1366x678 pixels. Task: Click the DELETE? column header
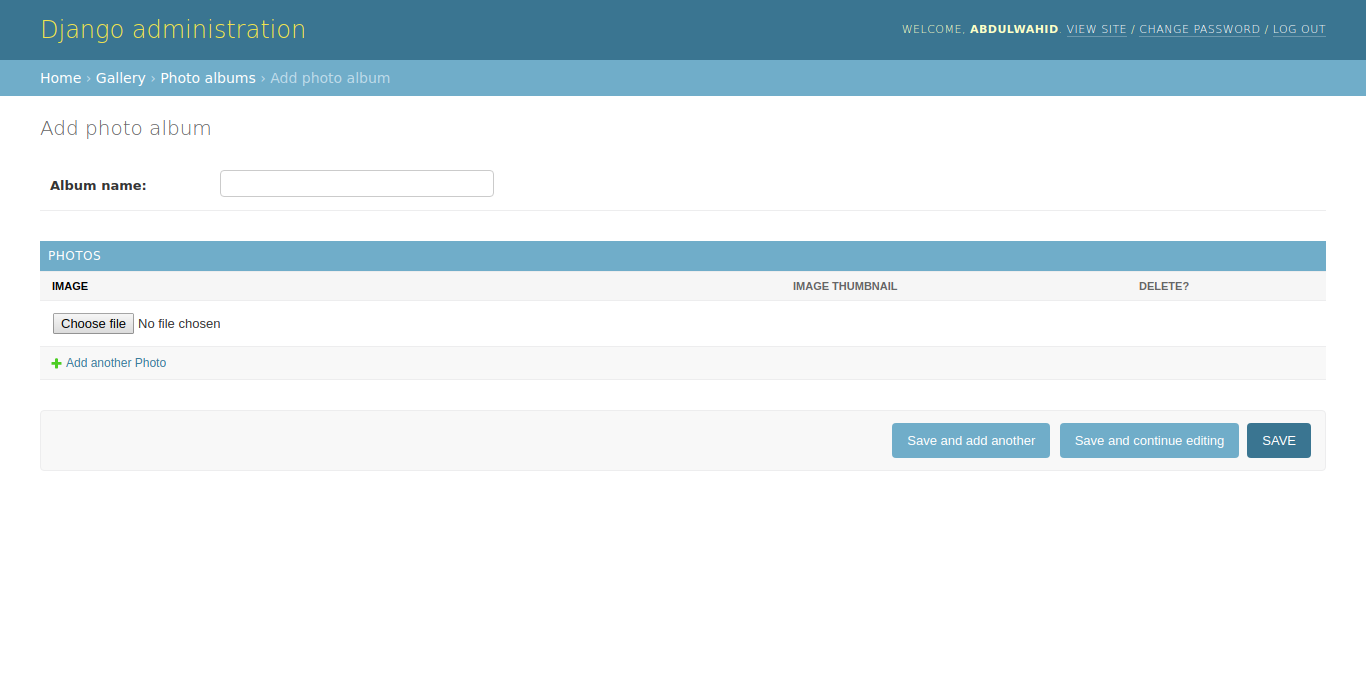[1164, 286]
